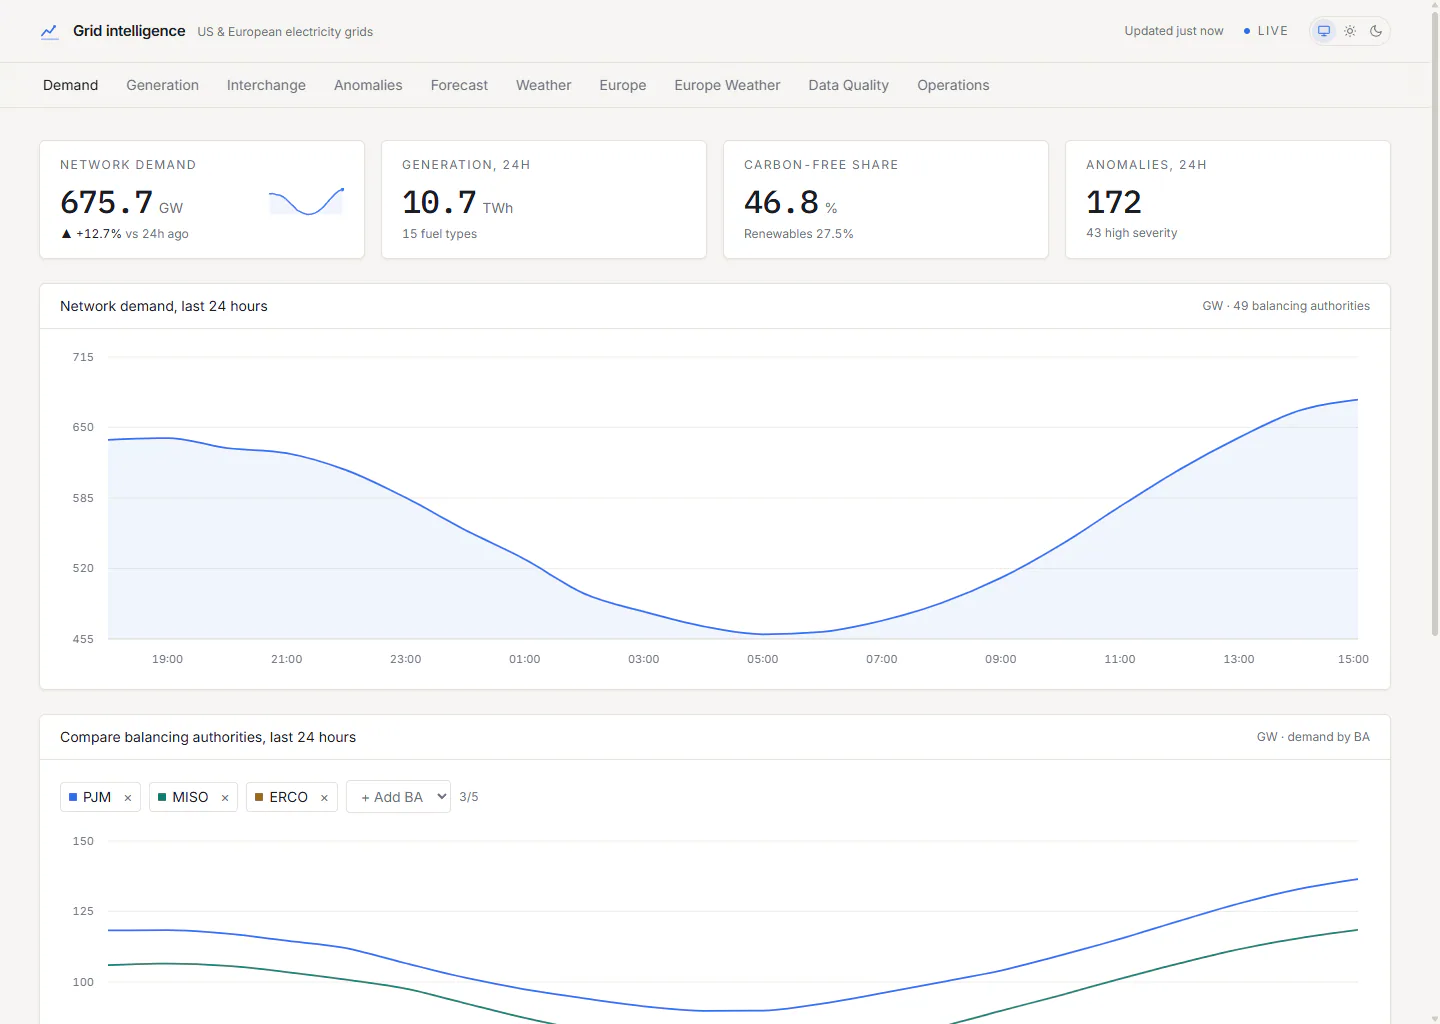Open the Europe Weather tab
Viewport: 1440px width, 1024px height.
tap(727, 85)
